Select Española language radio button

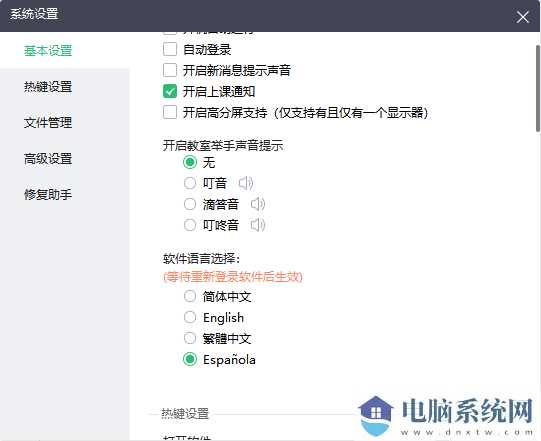tap(190, 360)
